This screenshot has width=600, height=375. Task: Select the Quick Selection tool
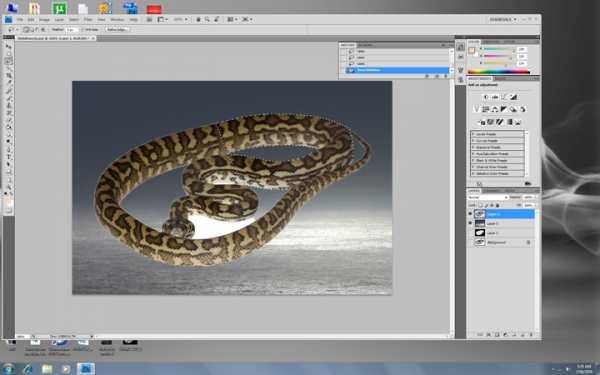9,68
